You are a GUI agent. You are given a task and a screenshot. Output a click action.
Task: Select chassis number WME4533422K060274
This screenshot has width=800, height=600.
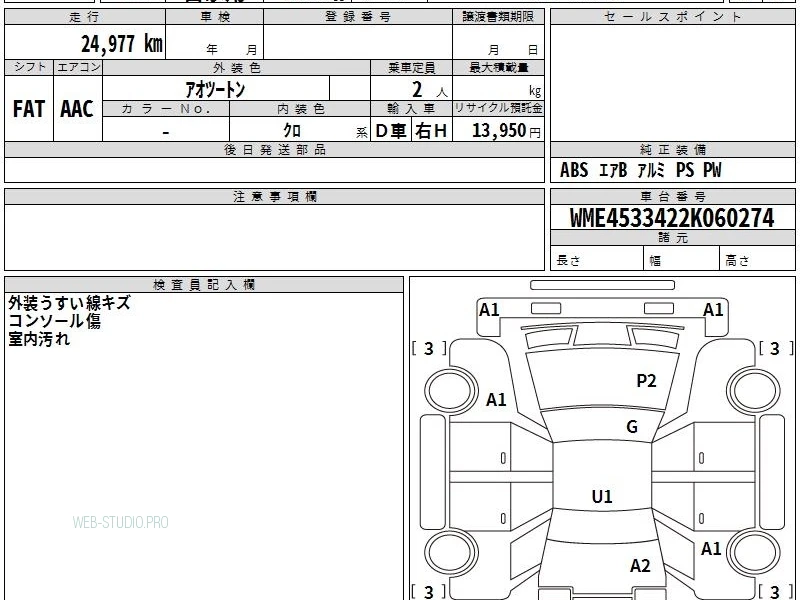(x=672, y=218)
